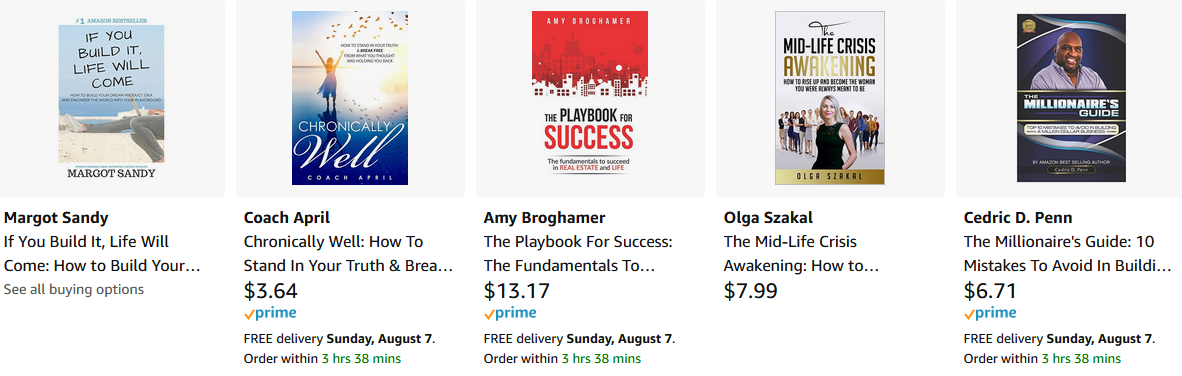Click the author name Olga Szakal
The height and width of the screenshot is (376, 1182).
click(769, 219)
